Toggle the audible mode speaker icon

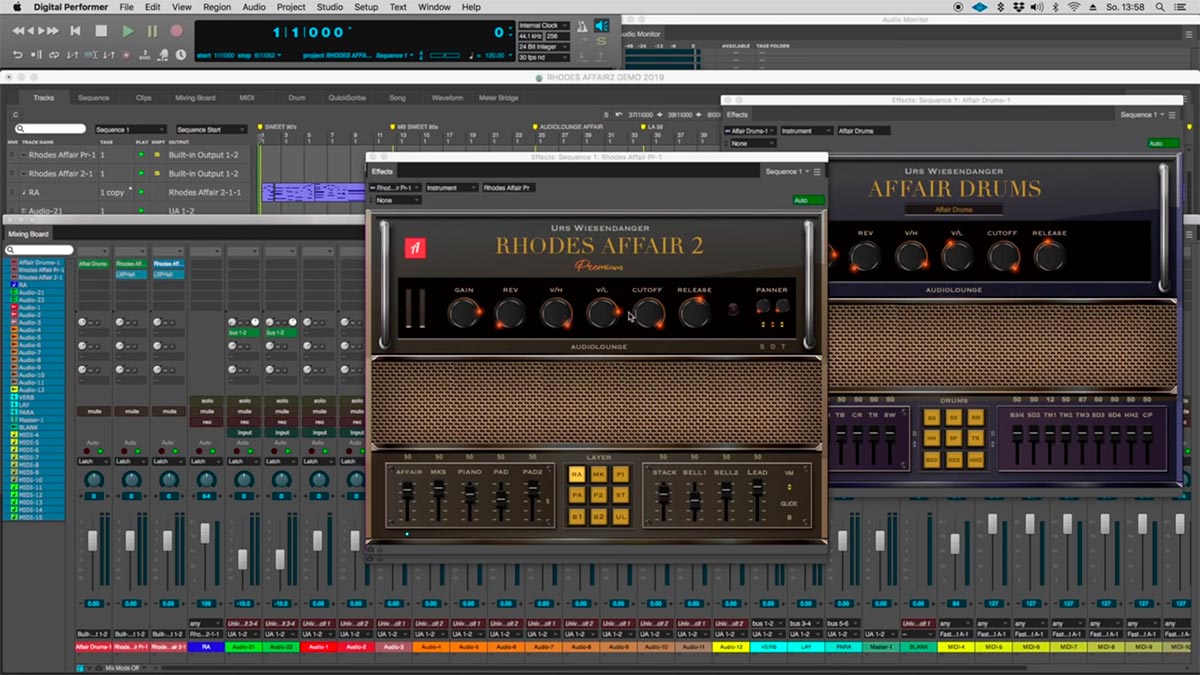602,26
